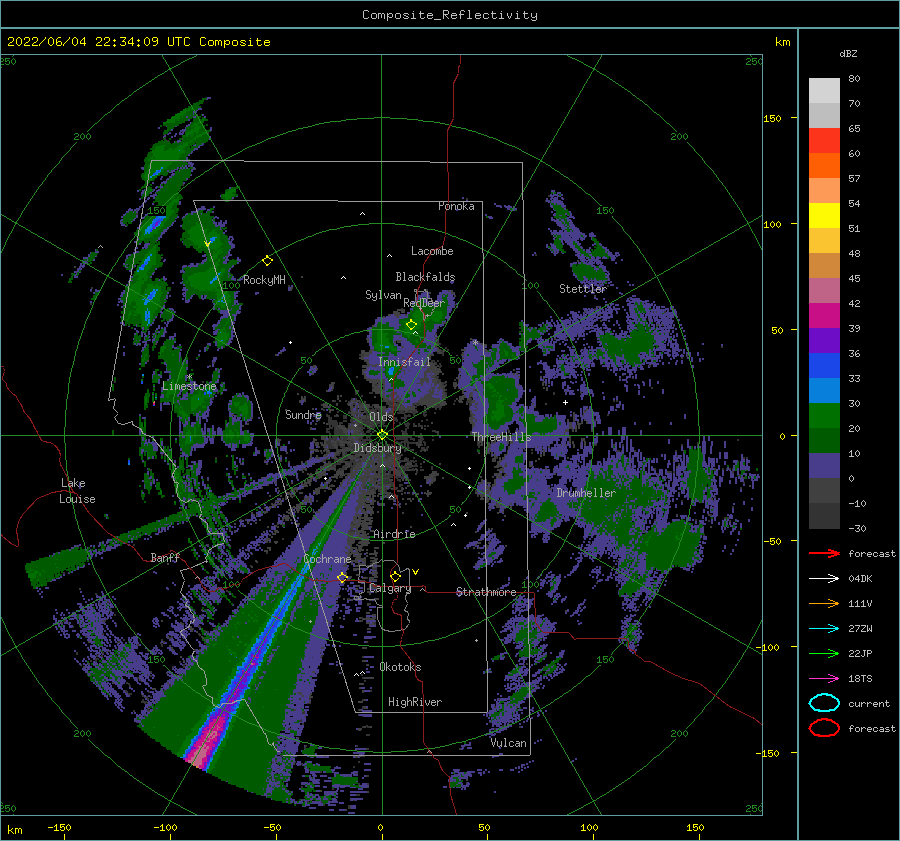Select the orange 111V arrow legend icon
The width and height of the screenshot is (900, 841).
tap(824, 603)
